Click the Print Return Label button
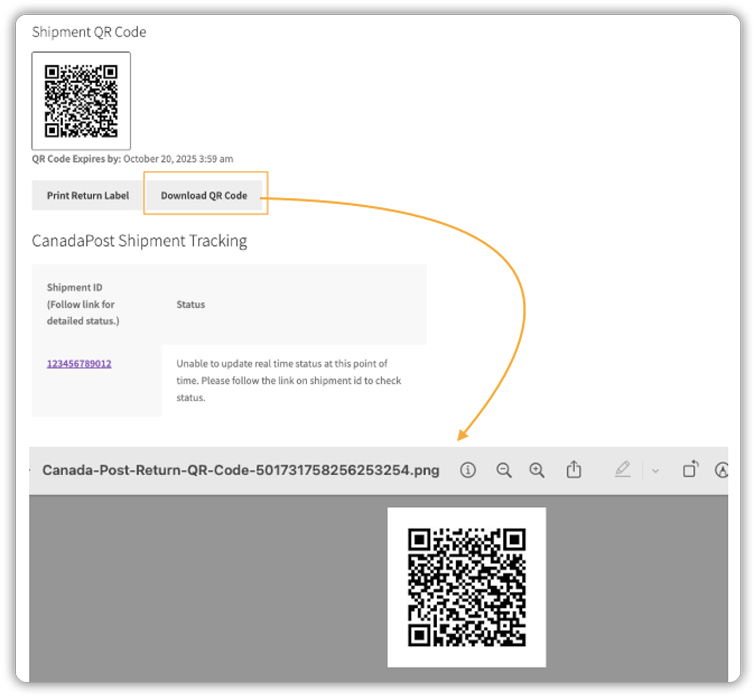754x700 pixels. click(88, 195)
